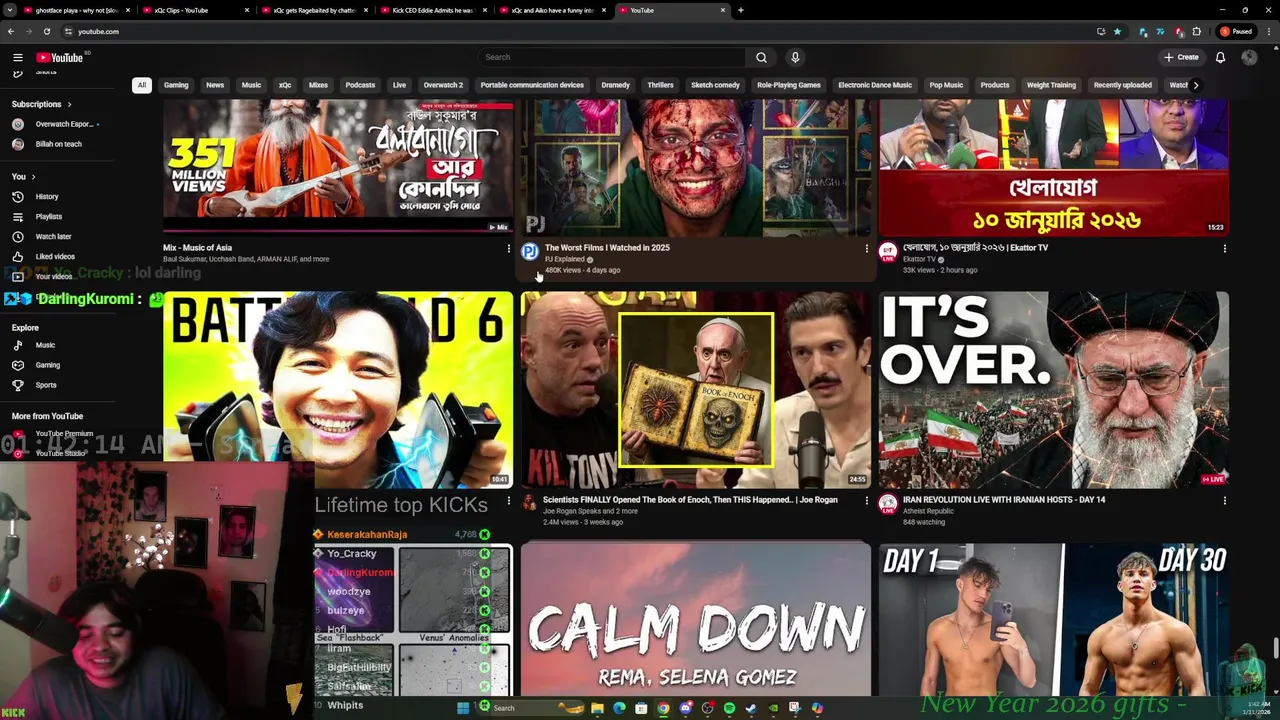Screen dimensions: 1280x720
Task: Select the All filter chip
Action: coord(141,85)
